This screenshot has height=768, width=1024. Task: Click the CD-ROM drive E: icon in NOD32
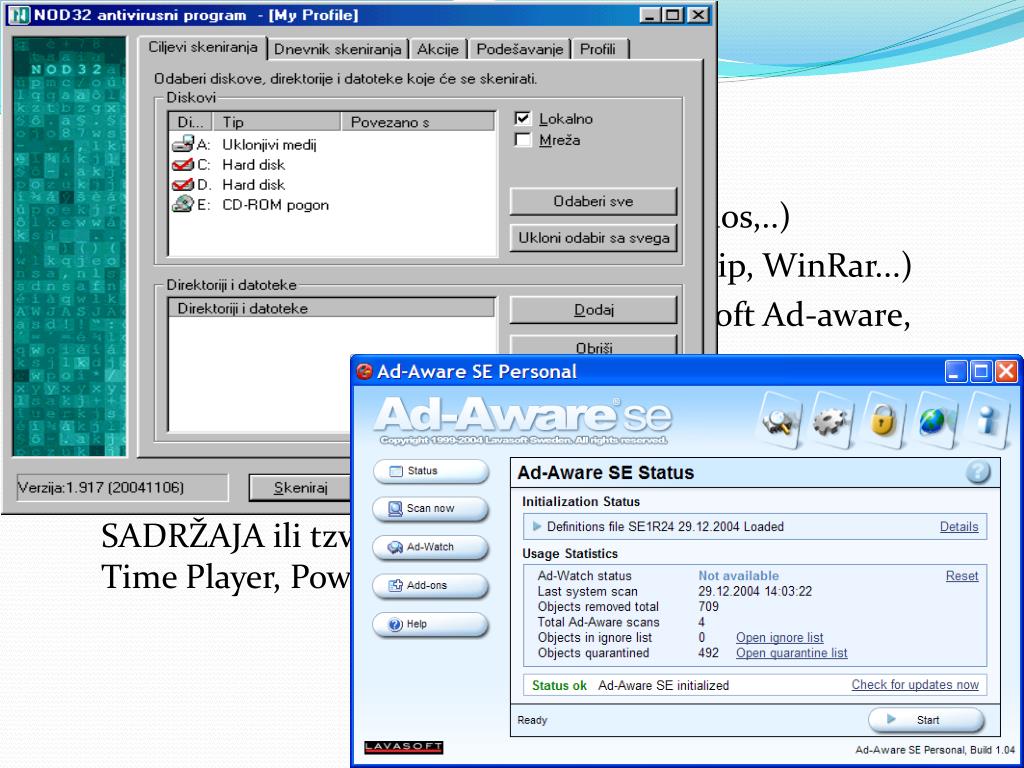[182, 204]
